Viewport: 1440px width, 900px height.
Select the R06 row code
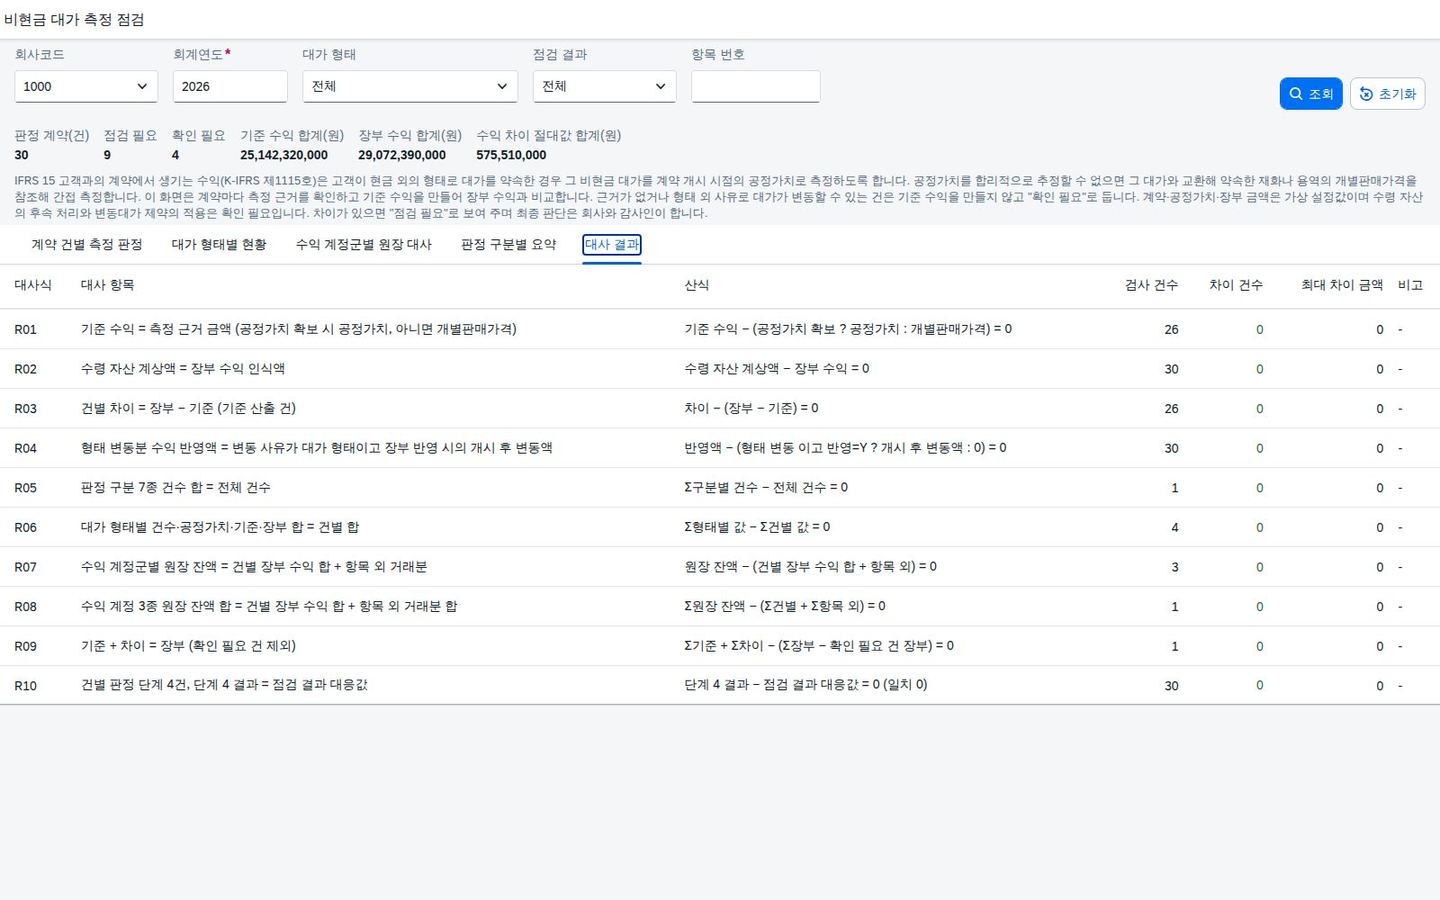25,527
